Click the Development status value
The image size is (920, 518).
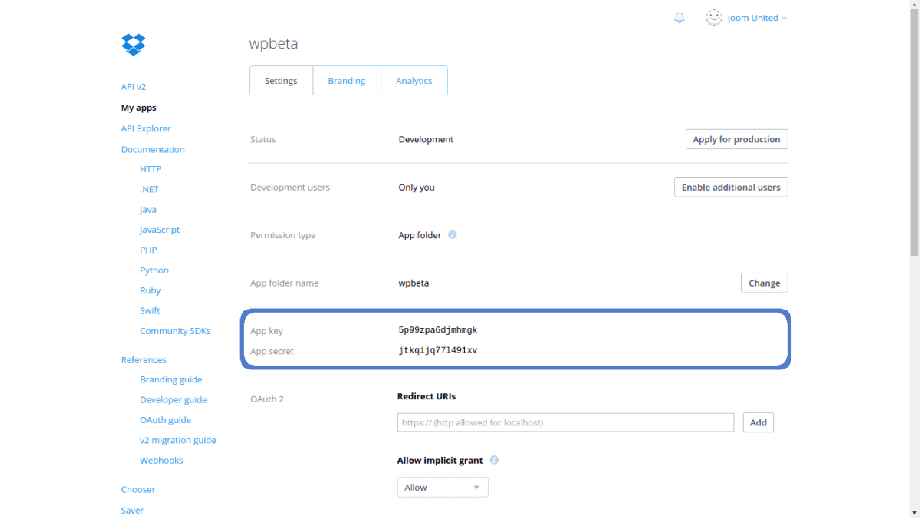(426, 139)
